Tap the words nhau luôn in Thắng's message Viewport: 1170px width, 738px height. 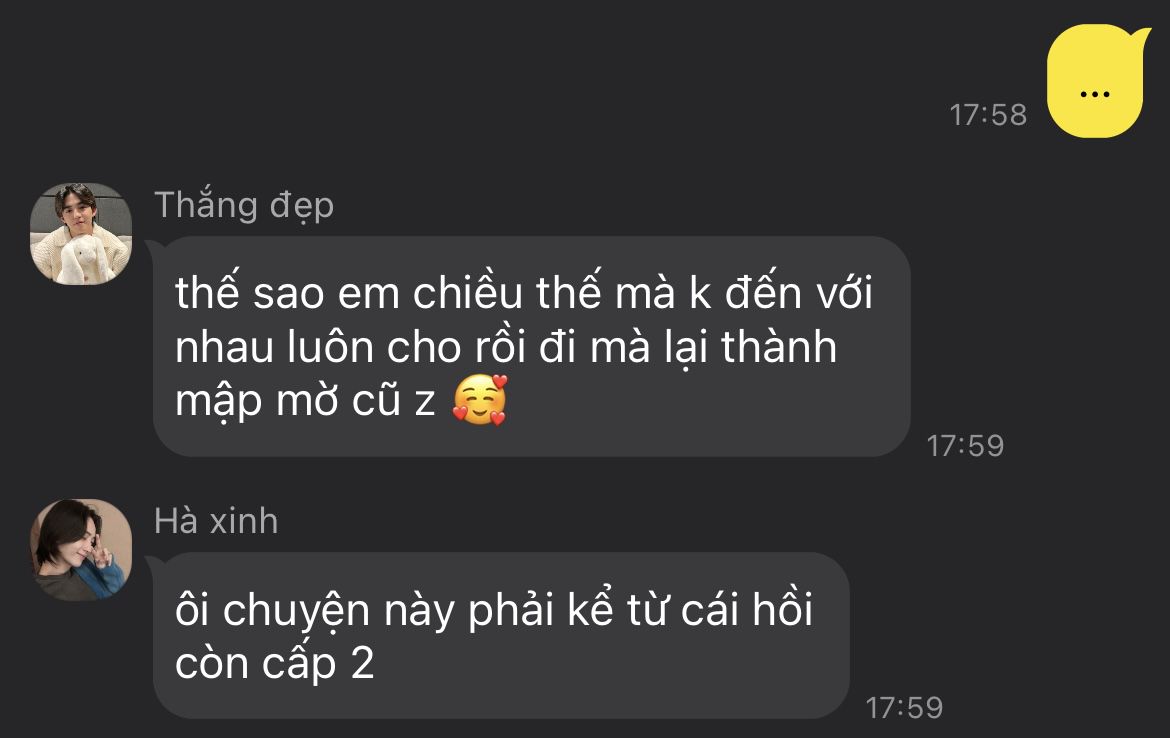pyautogui.click(x=274, y=348)
